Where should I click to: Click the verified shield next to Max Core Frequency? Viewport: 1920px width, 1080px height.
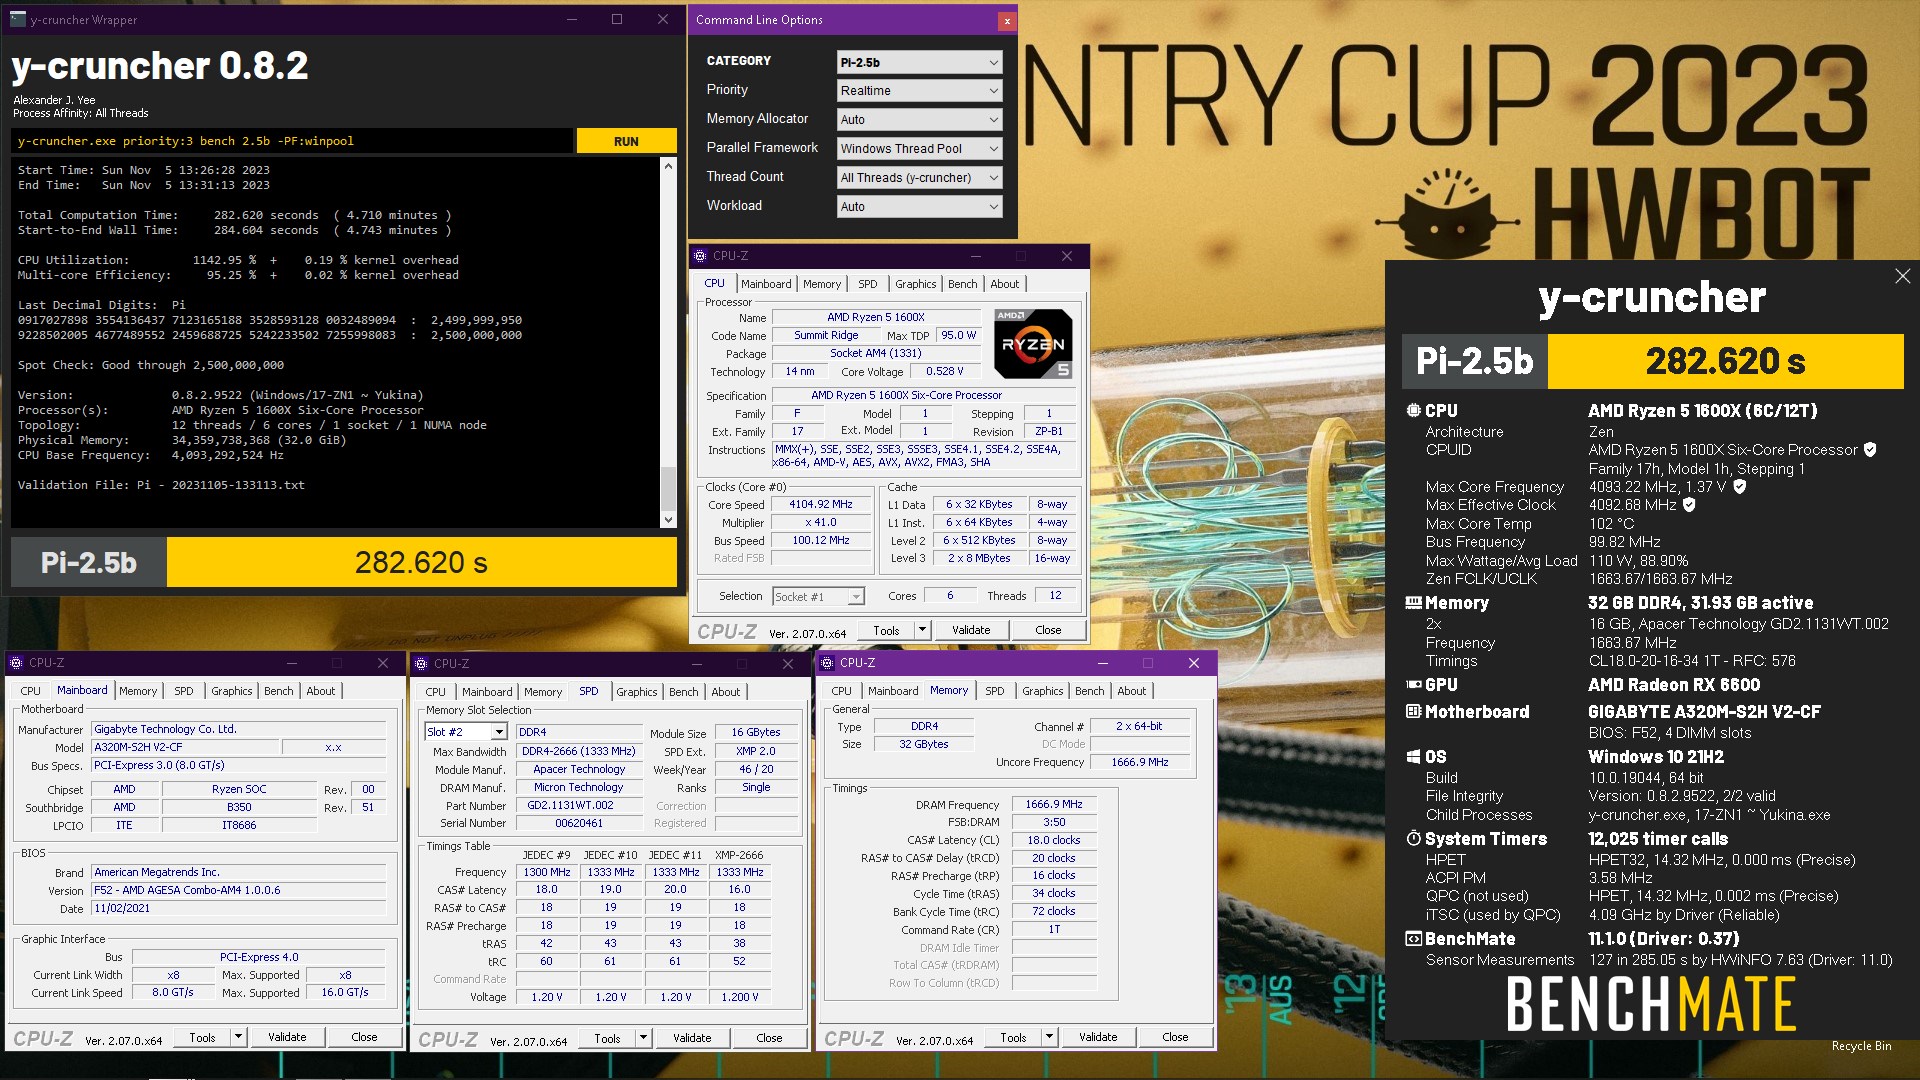1740,487
